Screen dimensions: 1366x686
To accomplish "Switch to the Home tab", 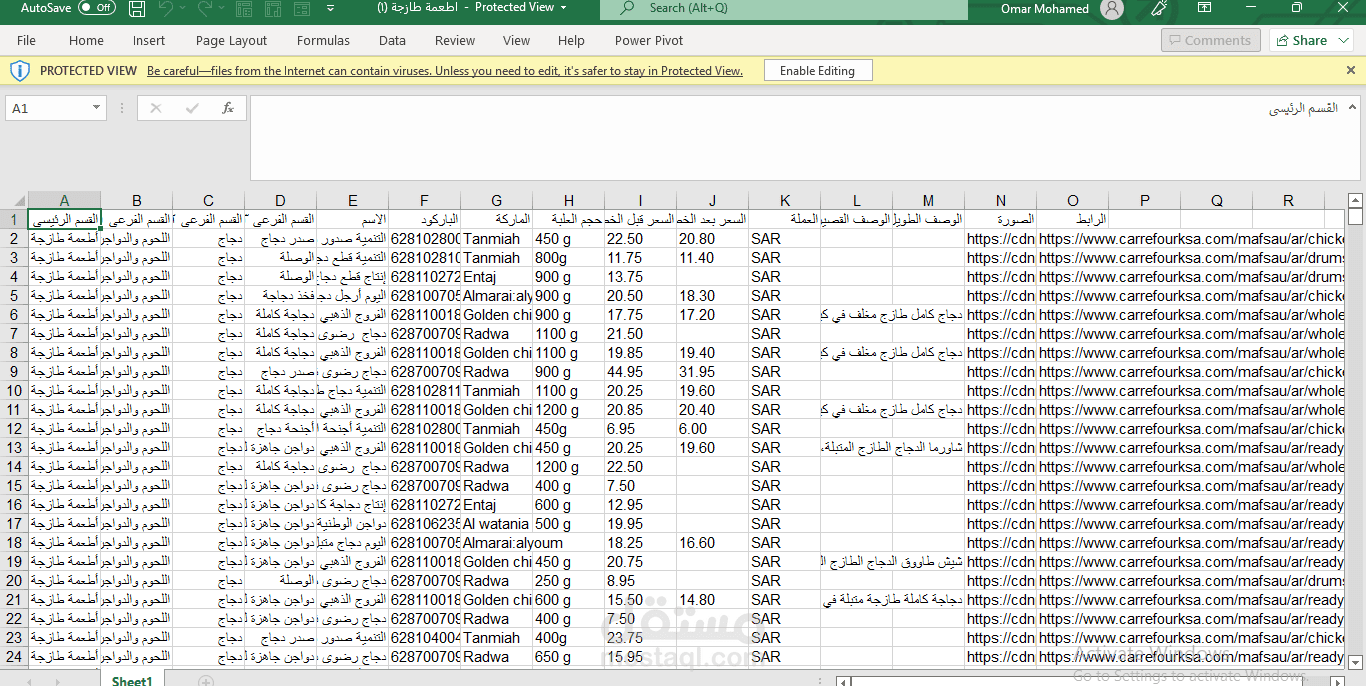I will click(x=86, y=41).
